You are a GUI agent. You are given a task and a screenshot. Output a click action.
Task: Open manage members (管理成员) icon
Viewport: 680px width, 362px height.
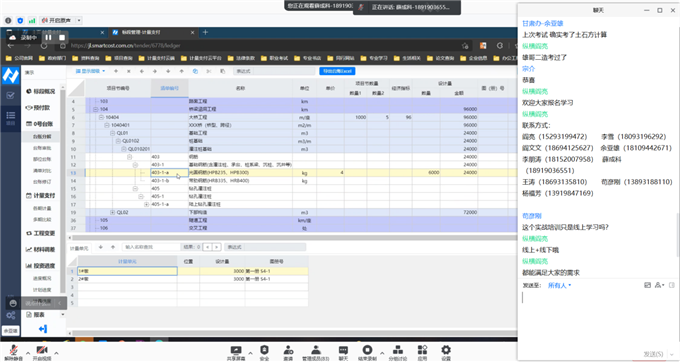[316, 352]
